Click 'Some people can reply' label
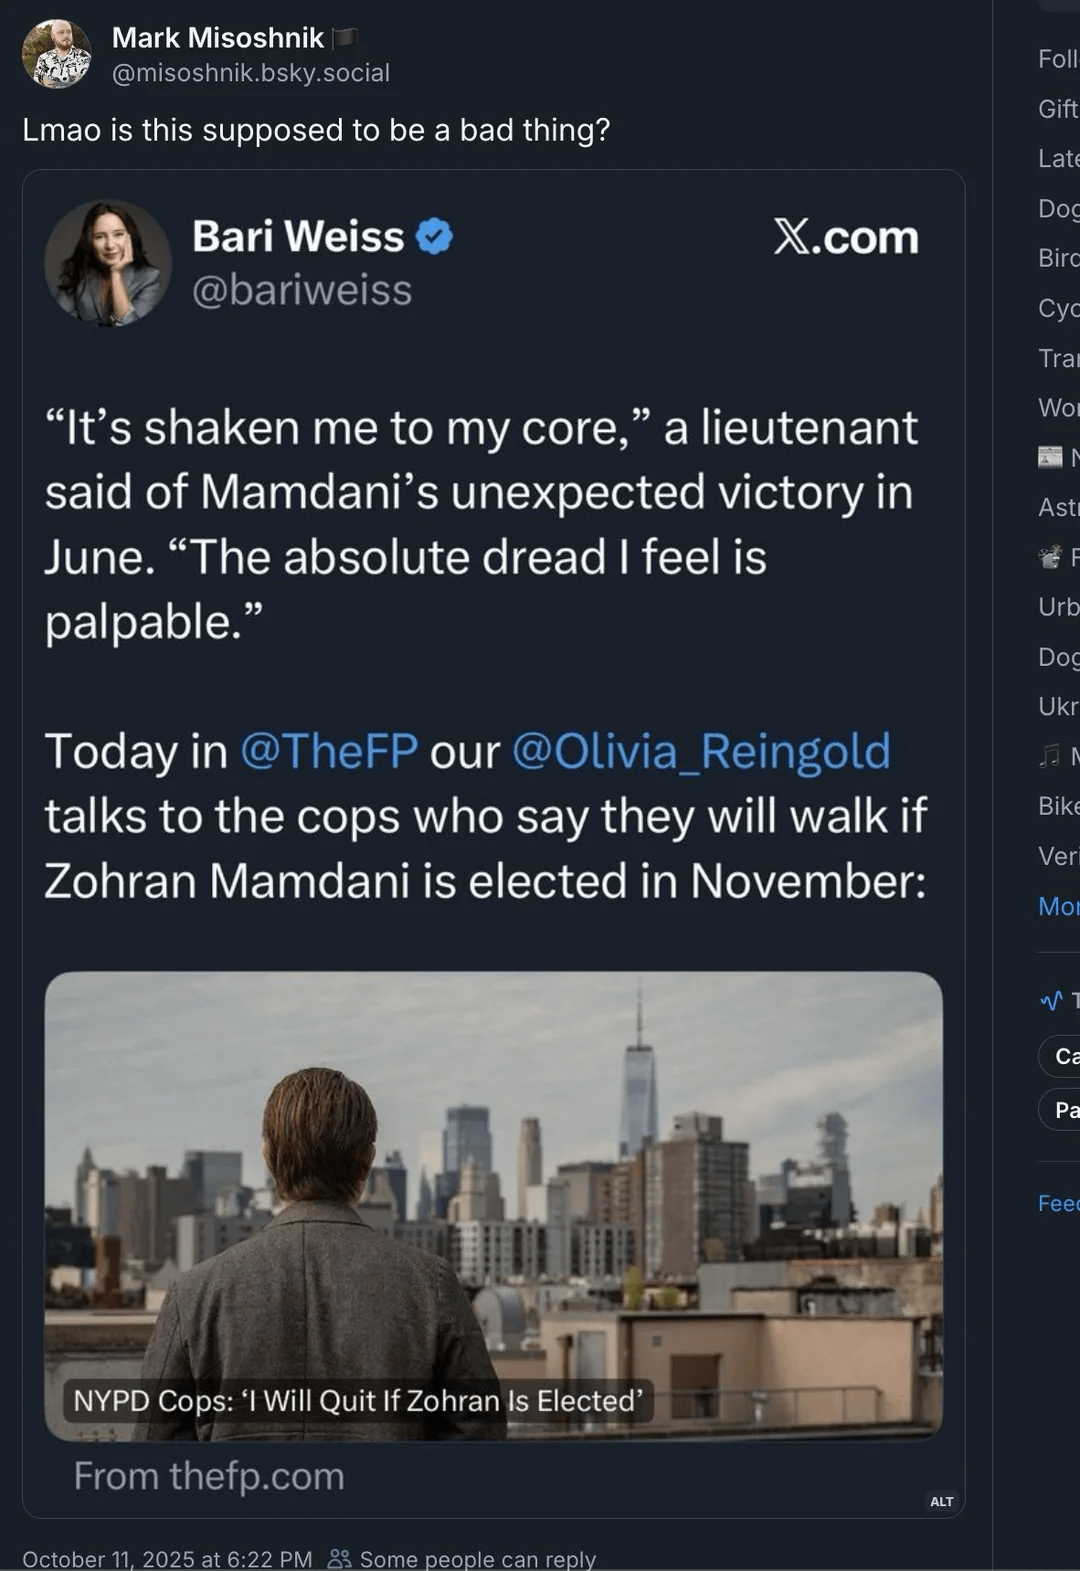 point(477,1558)
